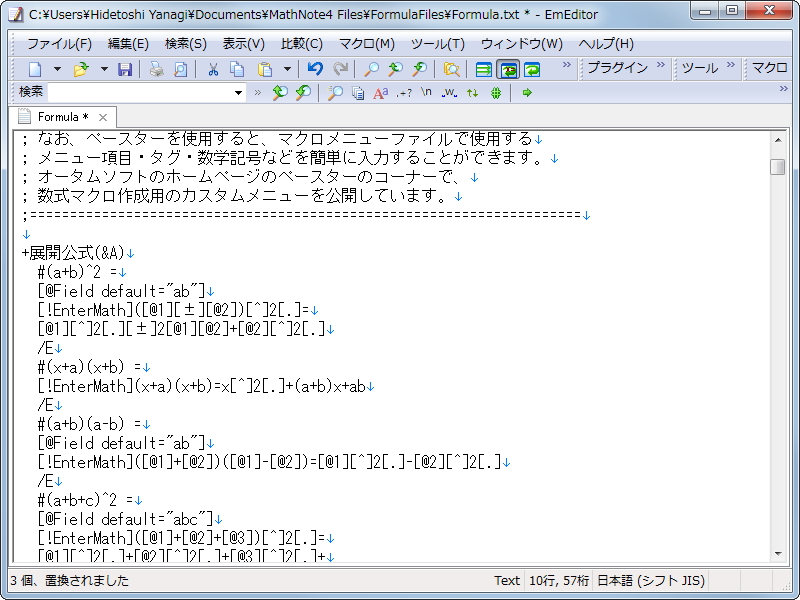Click 日本語 (シフト JIS) encoding in status bar
This screenshot has height=600, width=800.
651,581
